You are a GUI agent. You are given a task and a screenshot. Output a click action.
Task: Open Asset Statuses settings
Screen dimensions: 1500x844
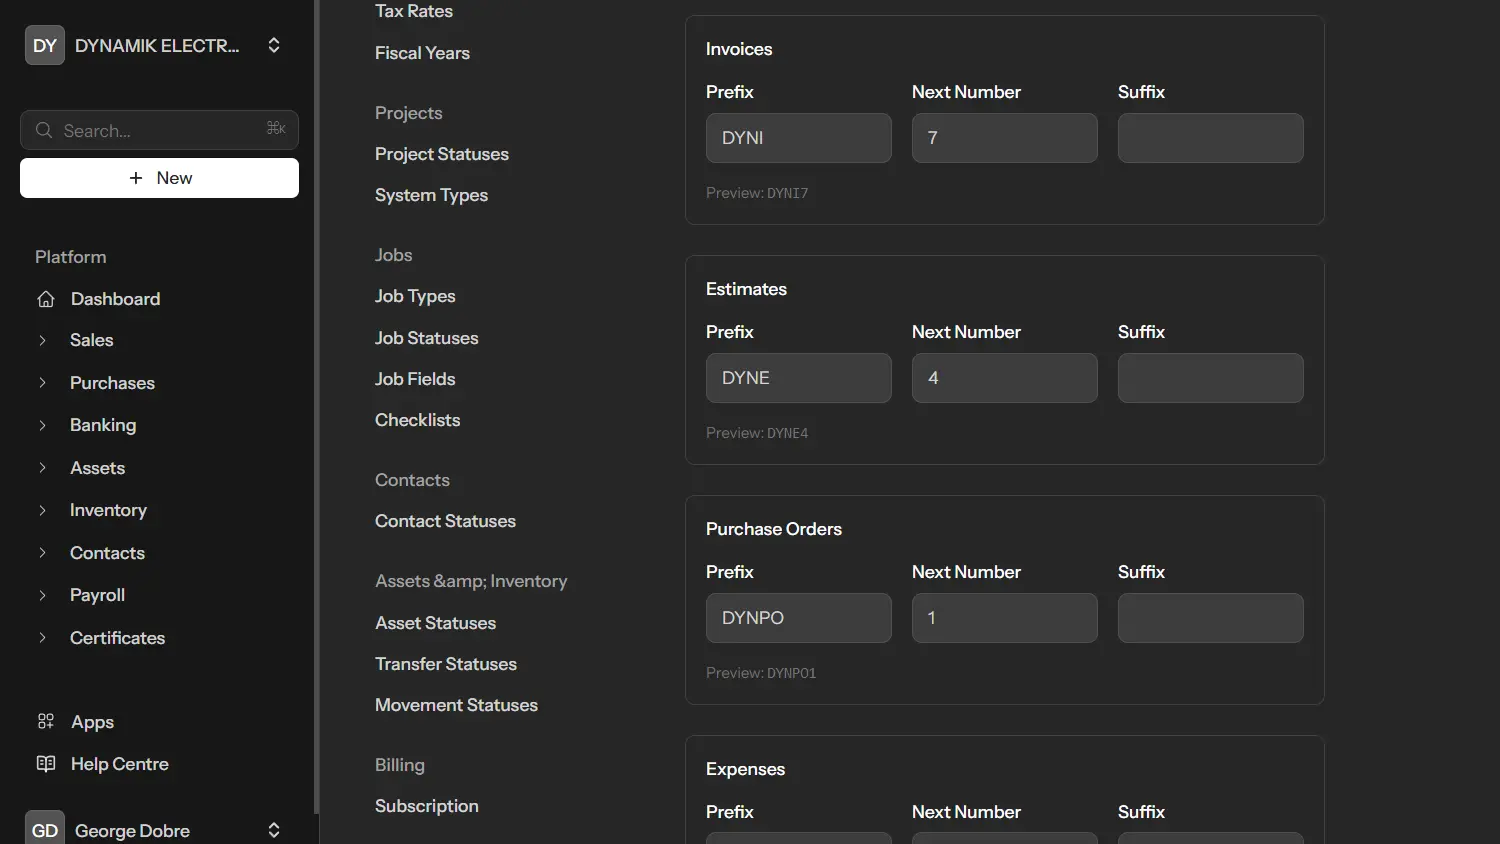tap(435, 623)
